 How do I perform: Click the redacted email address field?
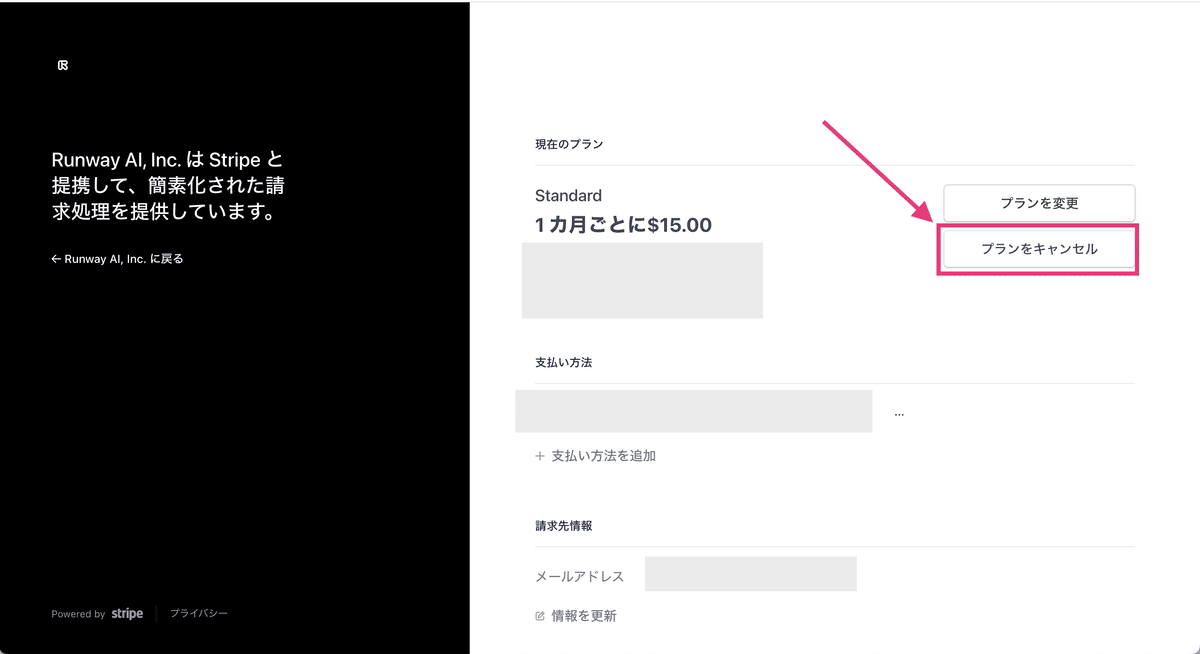click(x=750, y=574)
